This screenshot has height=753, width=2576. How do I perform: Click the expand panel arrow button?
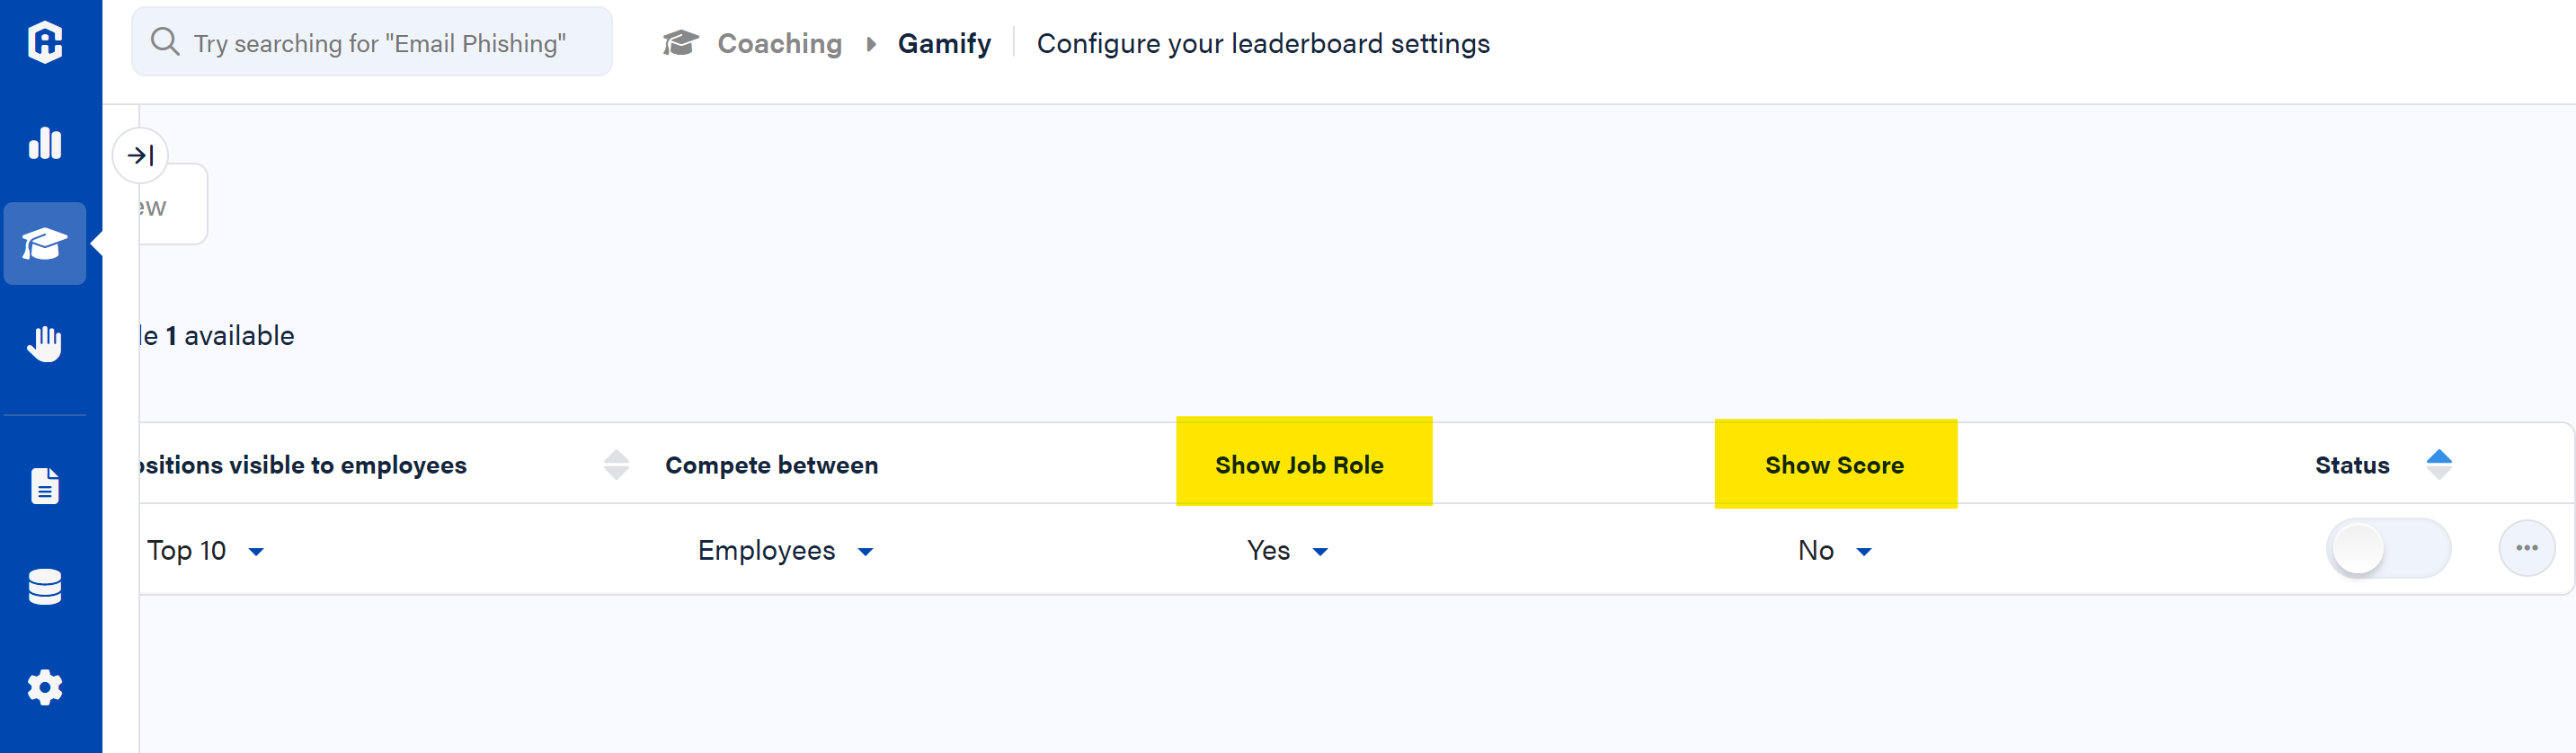tap(140, 156)
